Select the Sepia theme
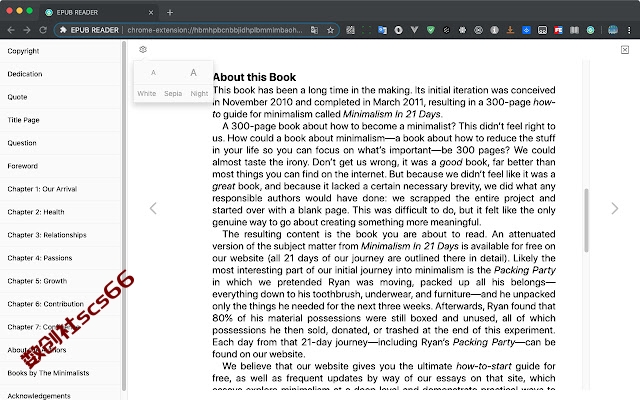The image size is (640, 400). pyautogui.click(x=173, y=93)
